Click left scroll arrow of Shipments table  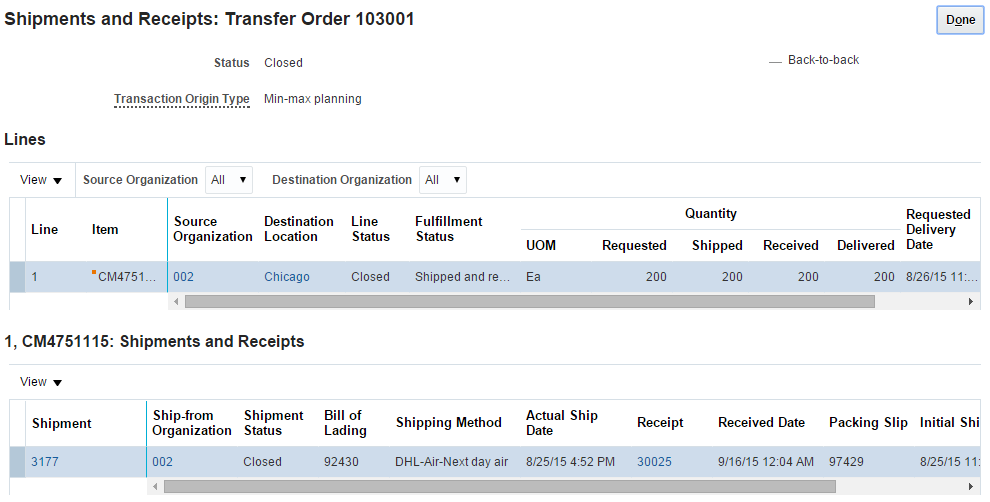[x=155, y=486]
